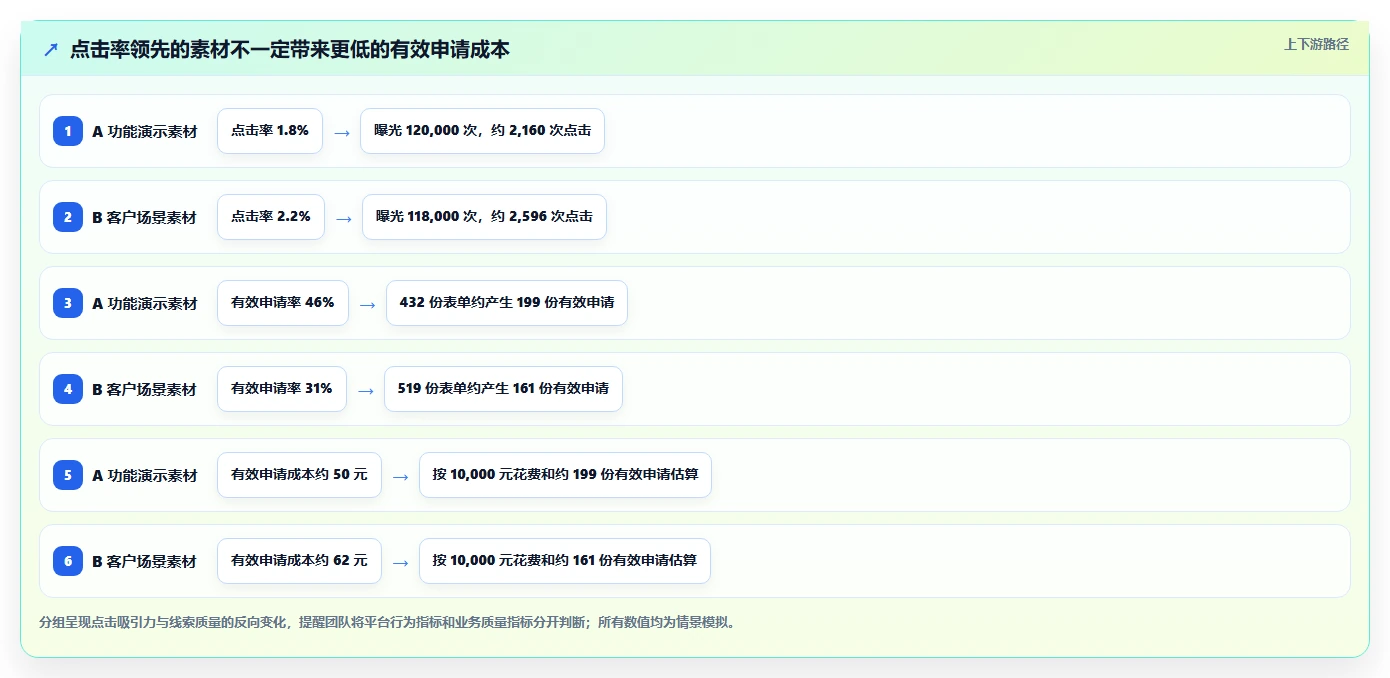Click the arrow after 有效申请成本约 50 元
Image resolution: width=1390 pixels, height=678 pixels.
click(x=401, y=476)
